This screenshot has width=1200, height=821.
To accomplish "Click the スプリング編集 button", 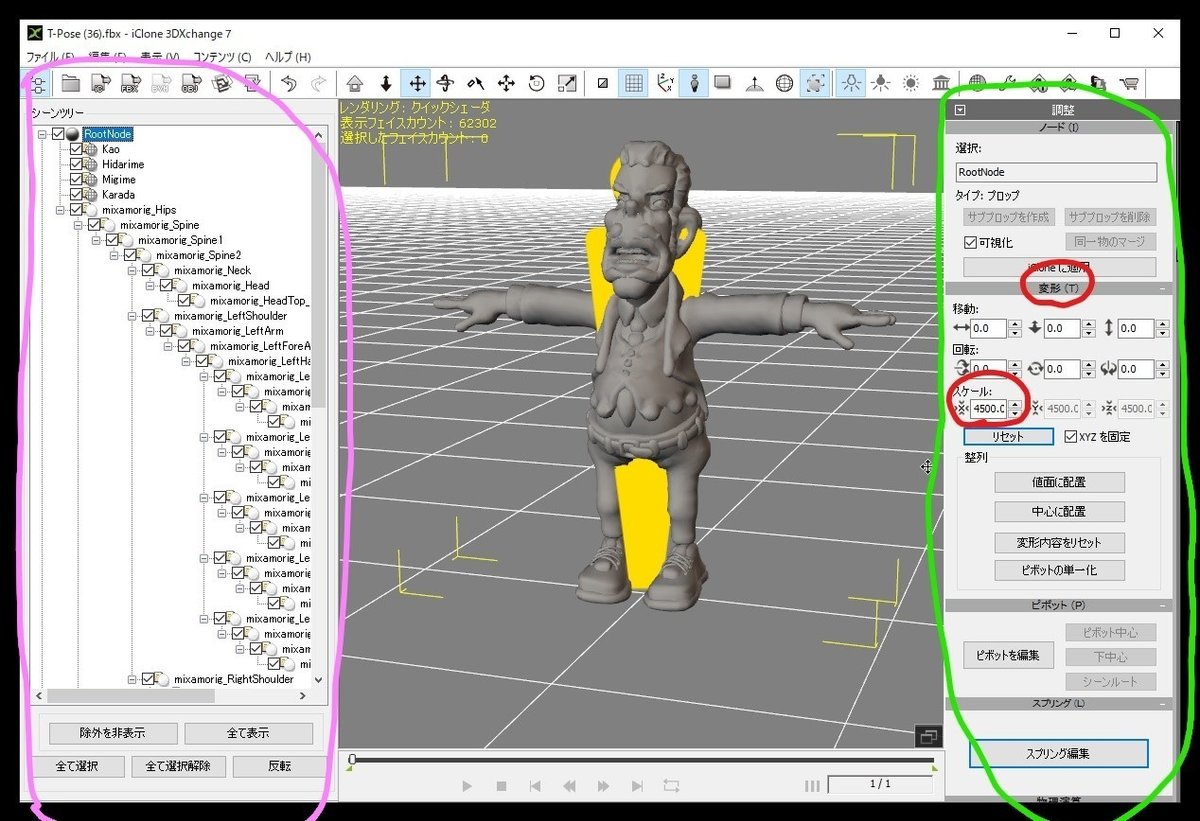I will pyautogui.click(x=1059, y=753).
